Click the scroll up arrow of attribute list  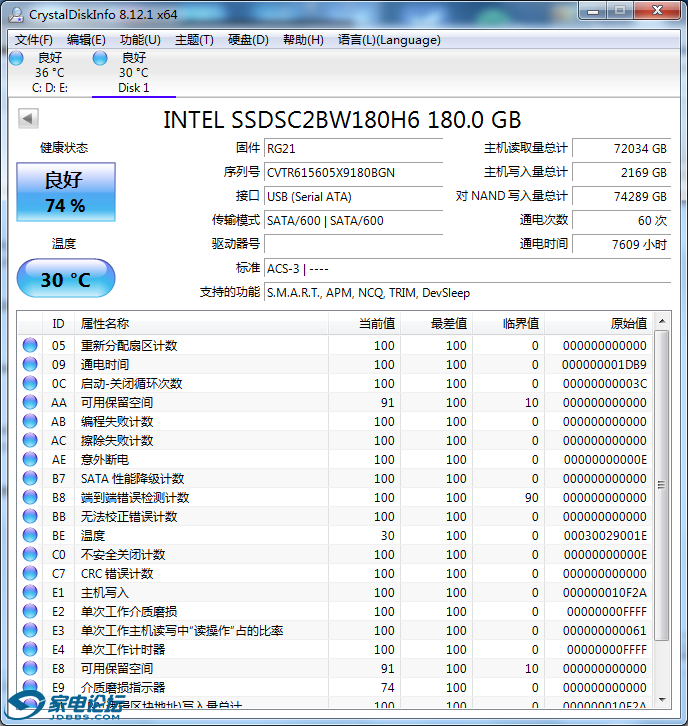click(662, 321)
